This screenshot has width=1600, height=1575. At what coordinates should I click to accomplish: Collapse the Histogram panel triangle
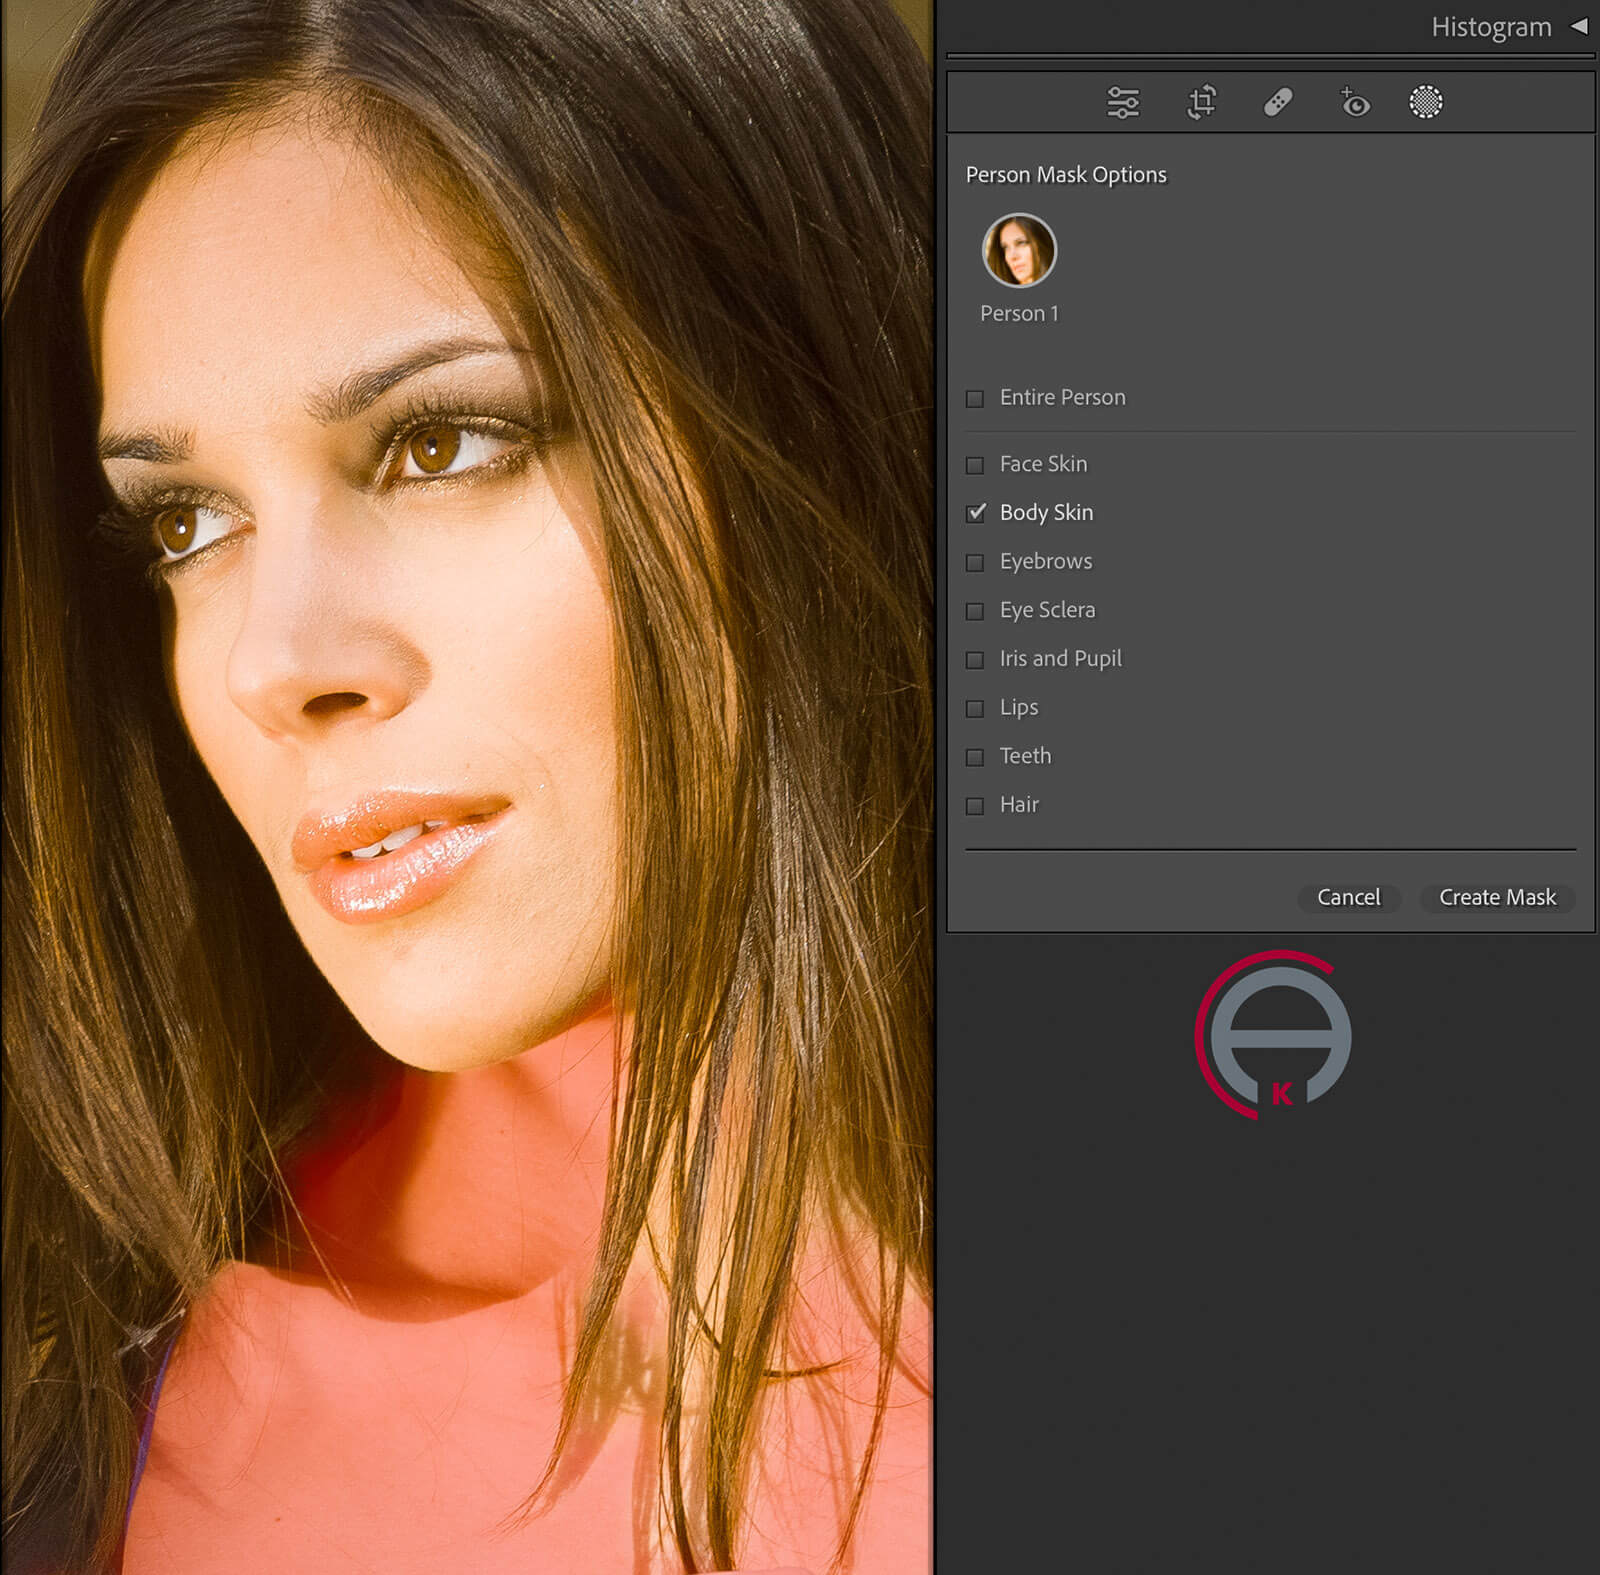click(1579, 27)
